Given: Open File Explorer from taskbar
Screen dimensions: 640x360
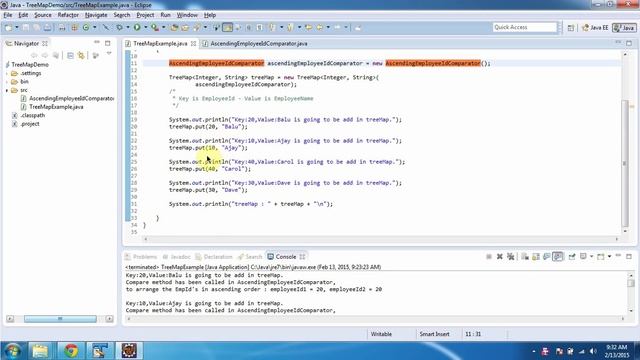Looking at the screenshot, I should point(40,351).
